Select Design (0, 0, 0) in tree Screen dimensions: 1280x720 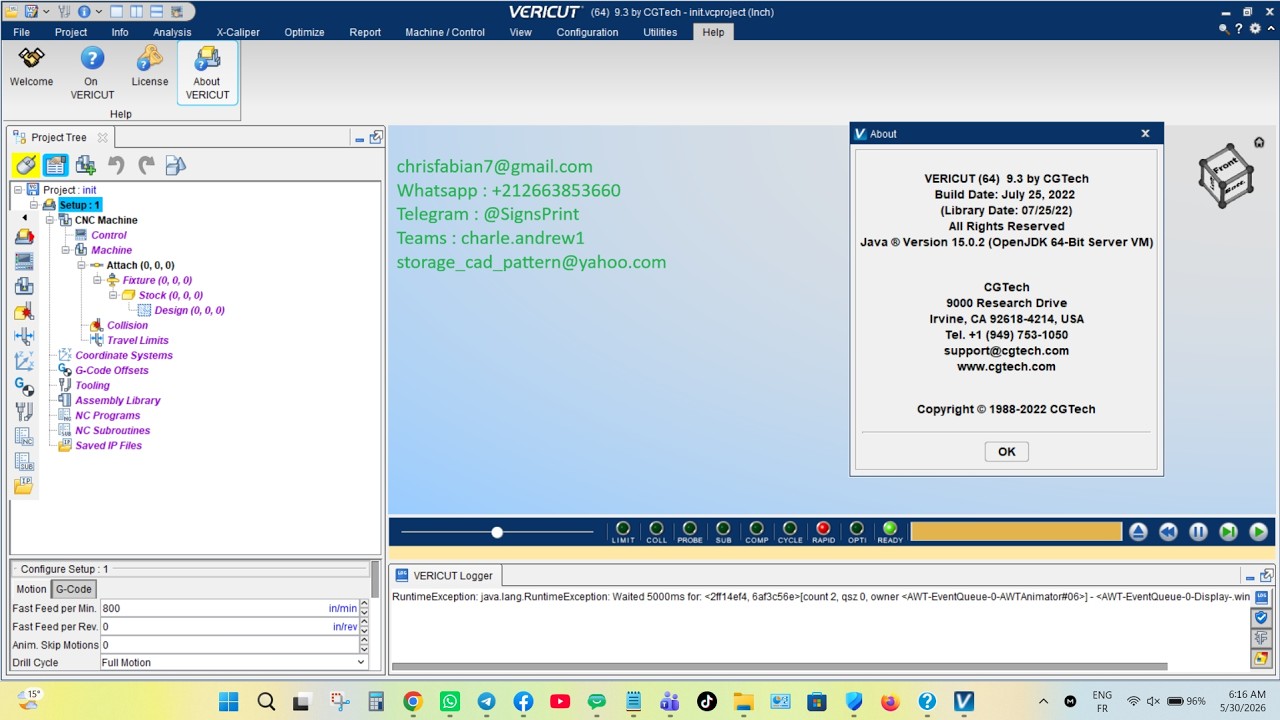pyautogui.click(x=189, y=310)
